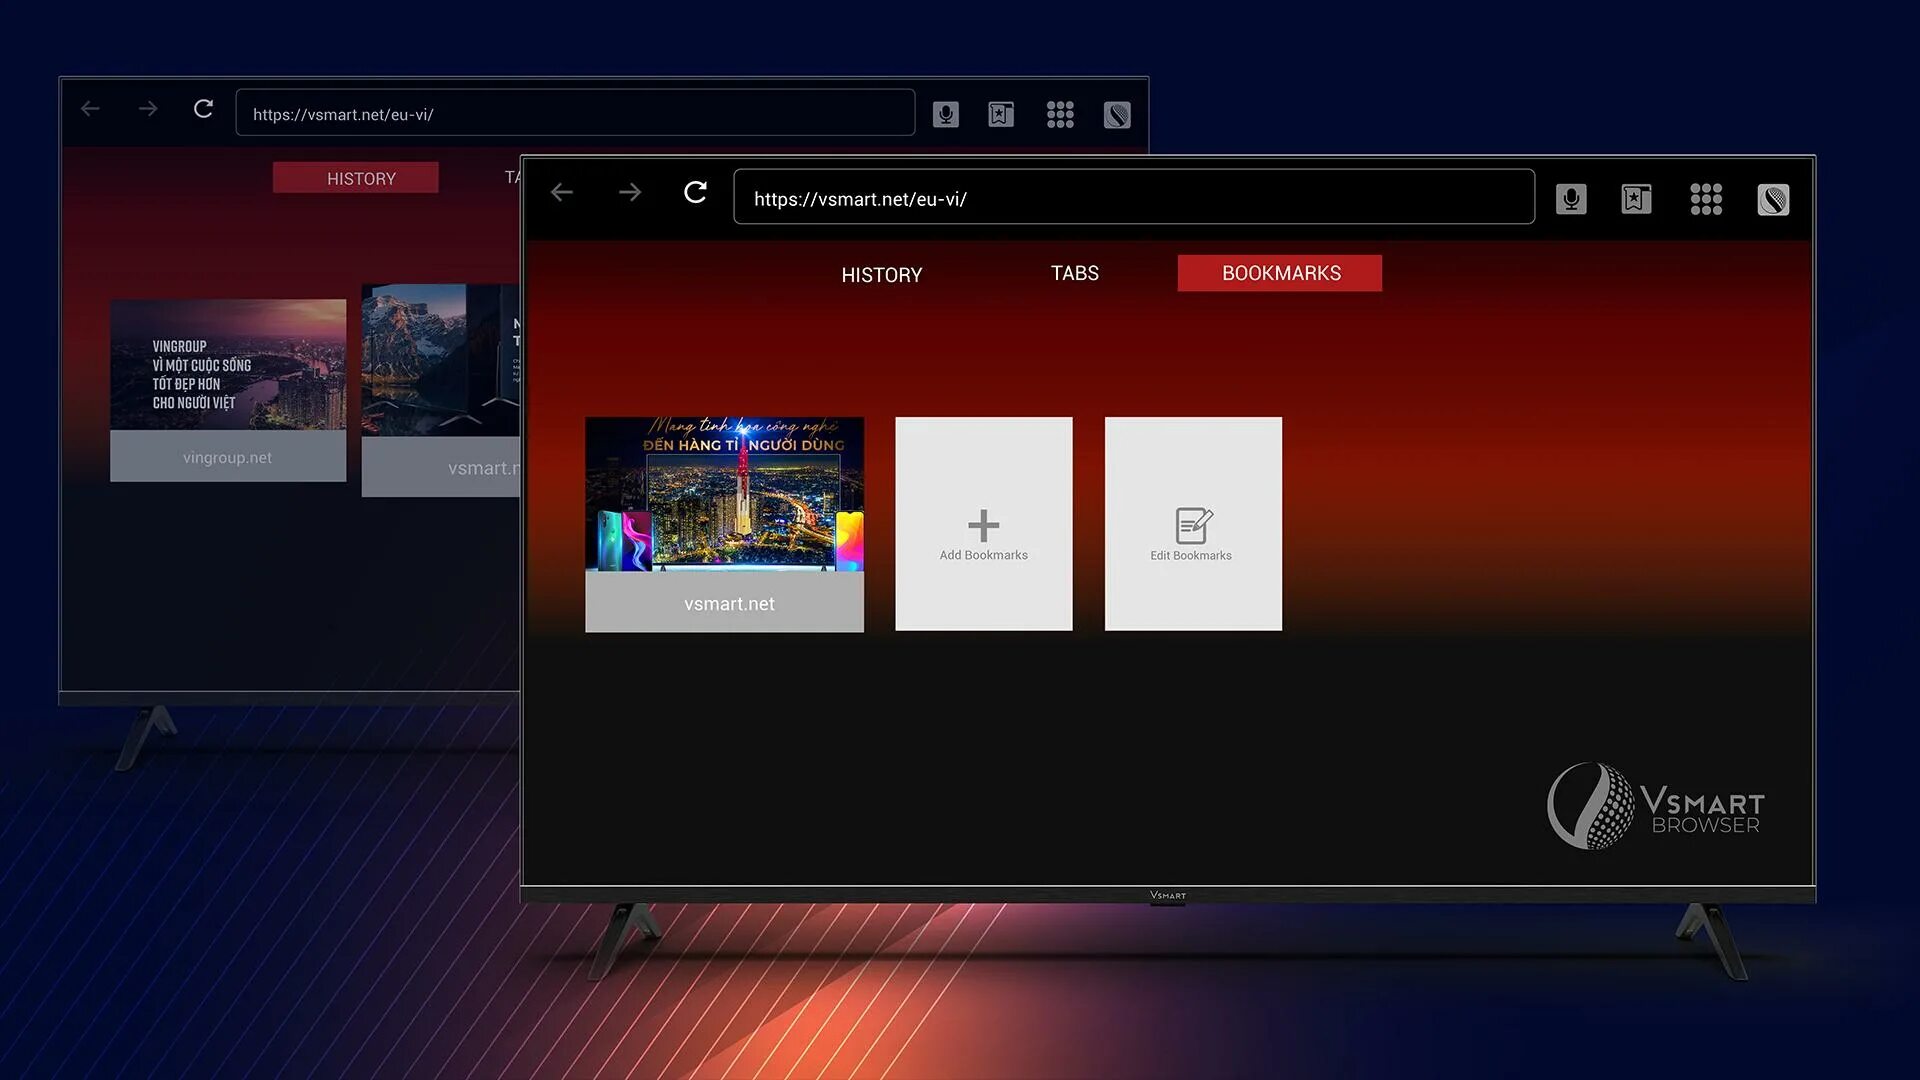Open bookmark icon in rear window toolbar

pos(1001,115)
